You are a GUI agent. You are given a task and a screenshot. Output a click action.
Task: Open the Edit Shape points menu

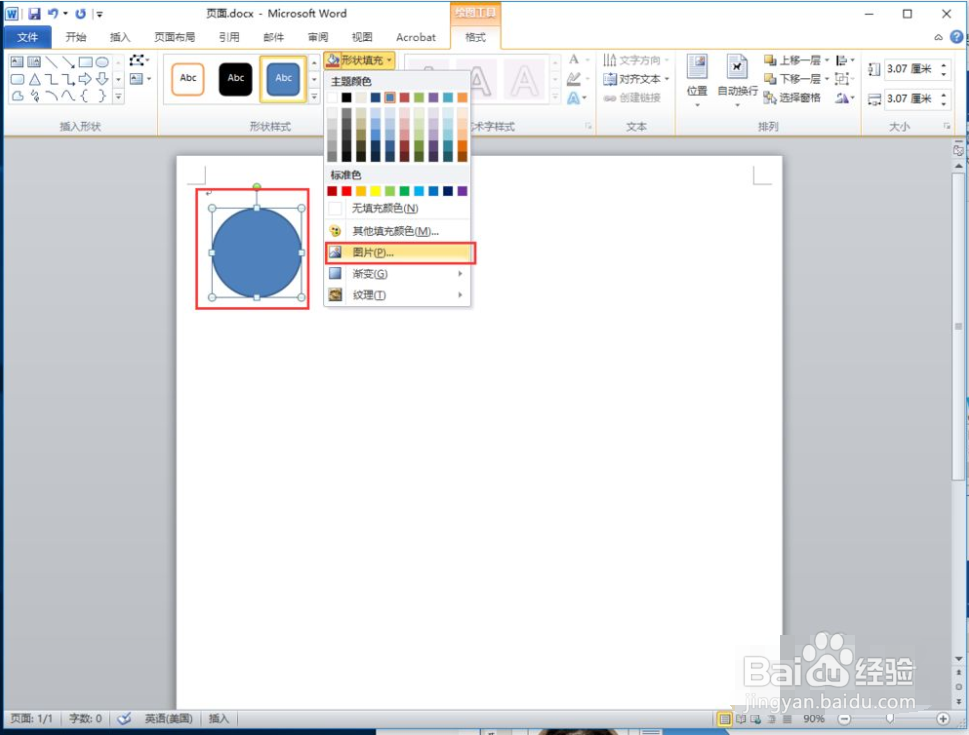[139, 60]
